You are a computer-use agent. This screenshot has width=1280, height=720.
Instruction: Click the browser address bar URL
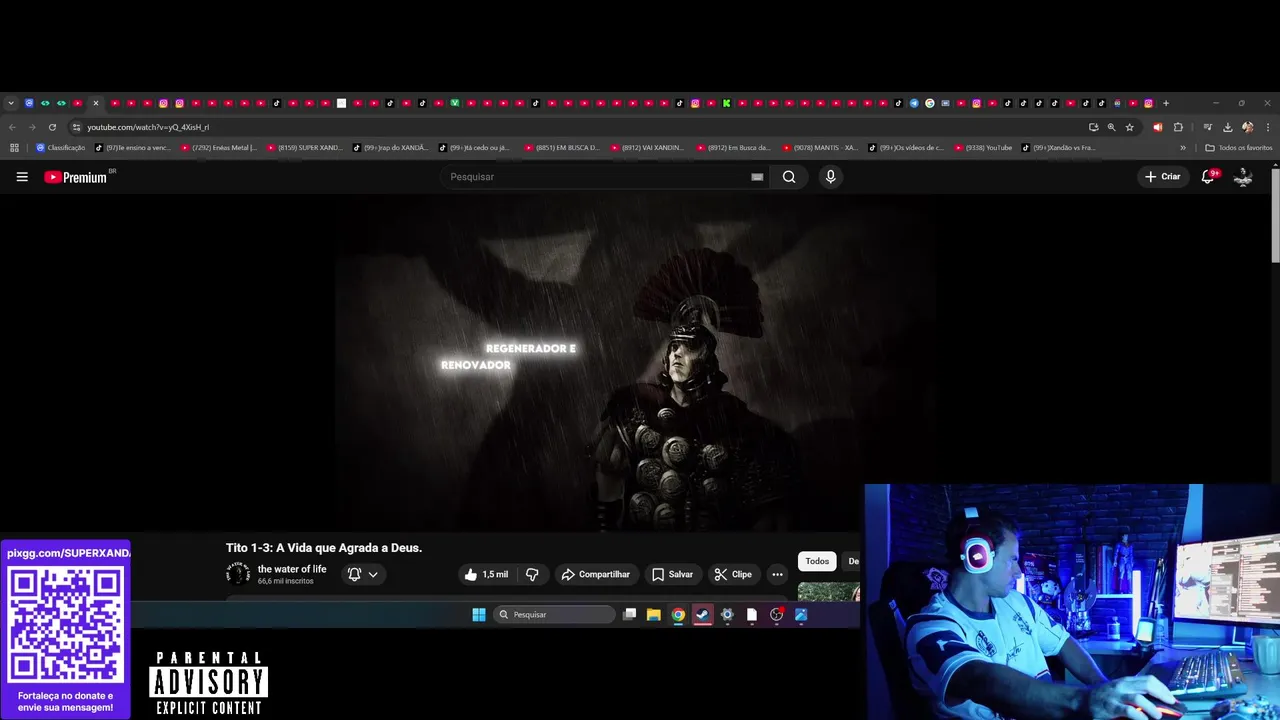(148, 127)
